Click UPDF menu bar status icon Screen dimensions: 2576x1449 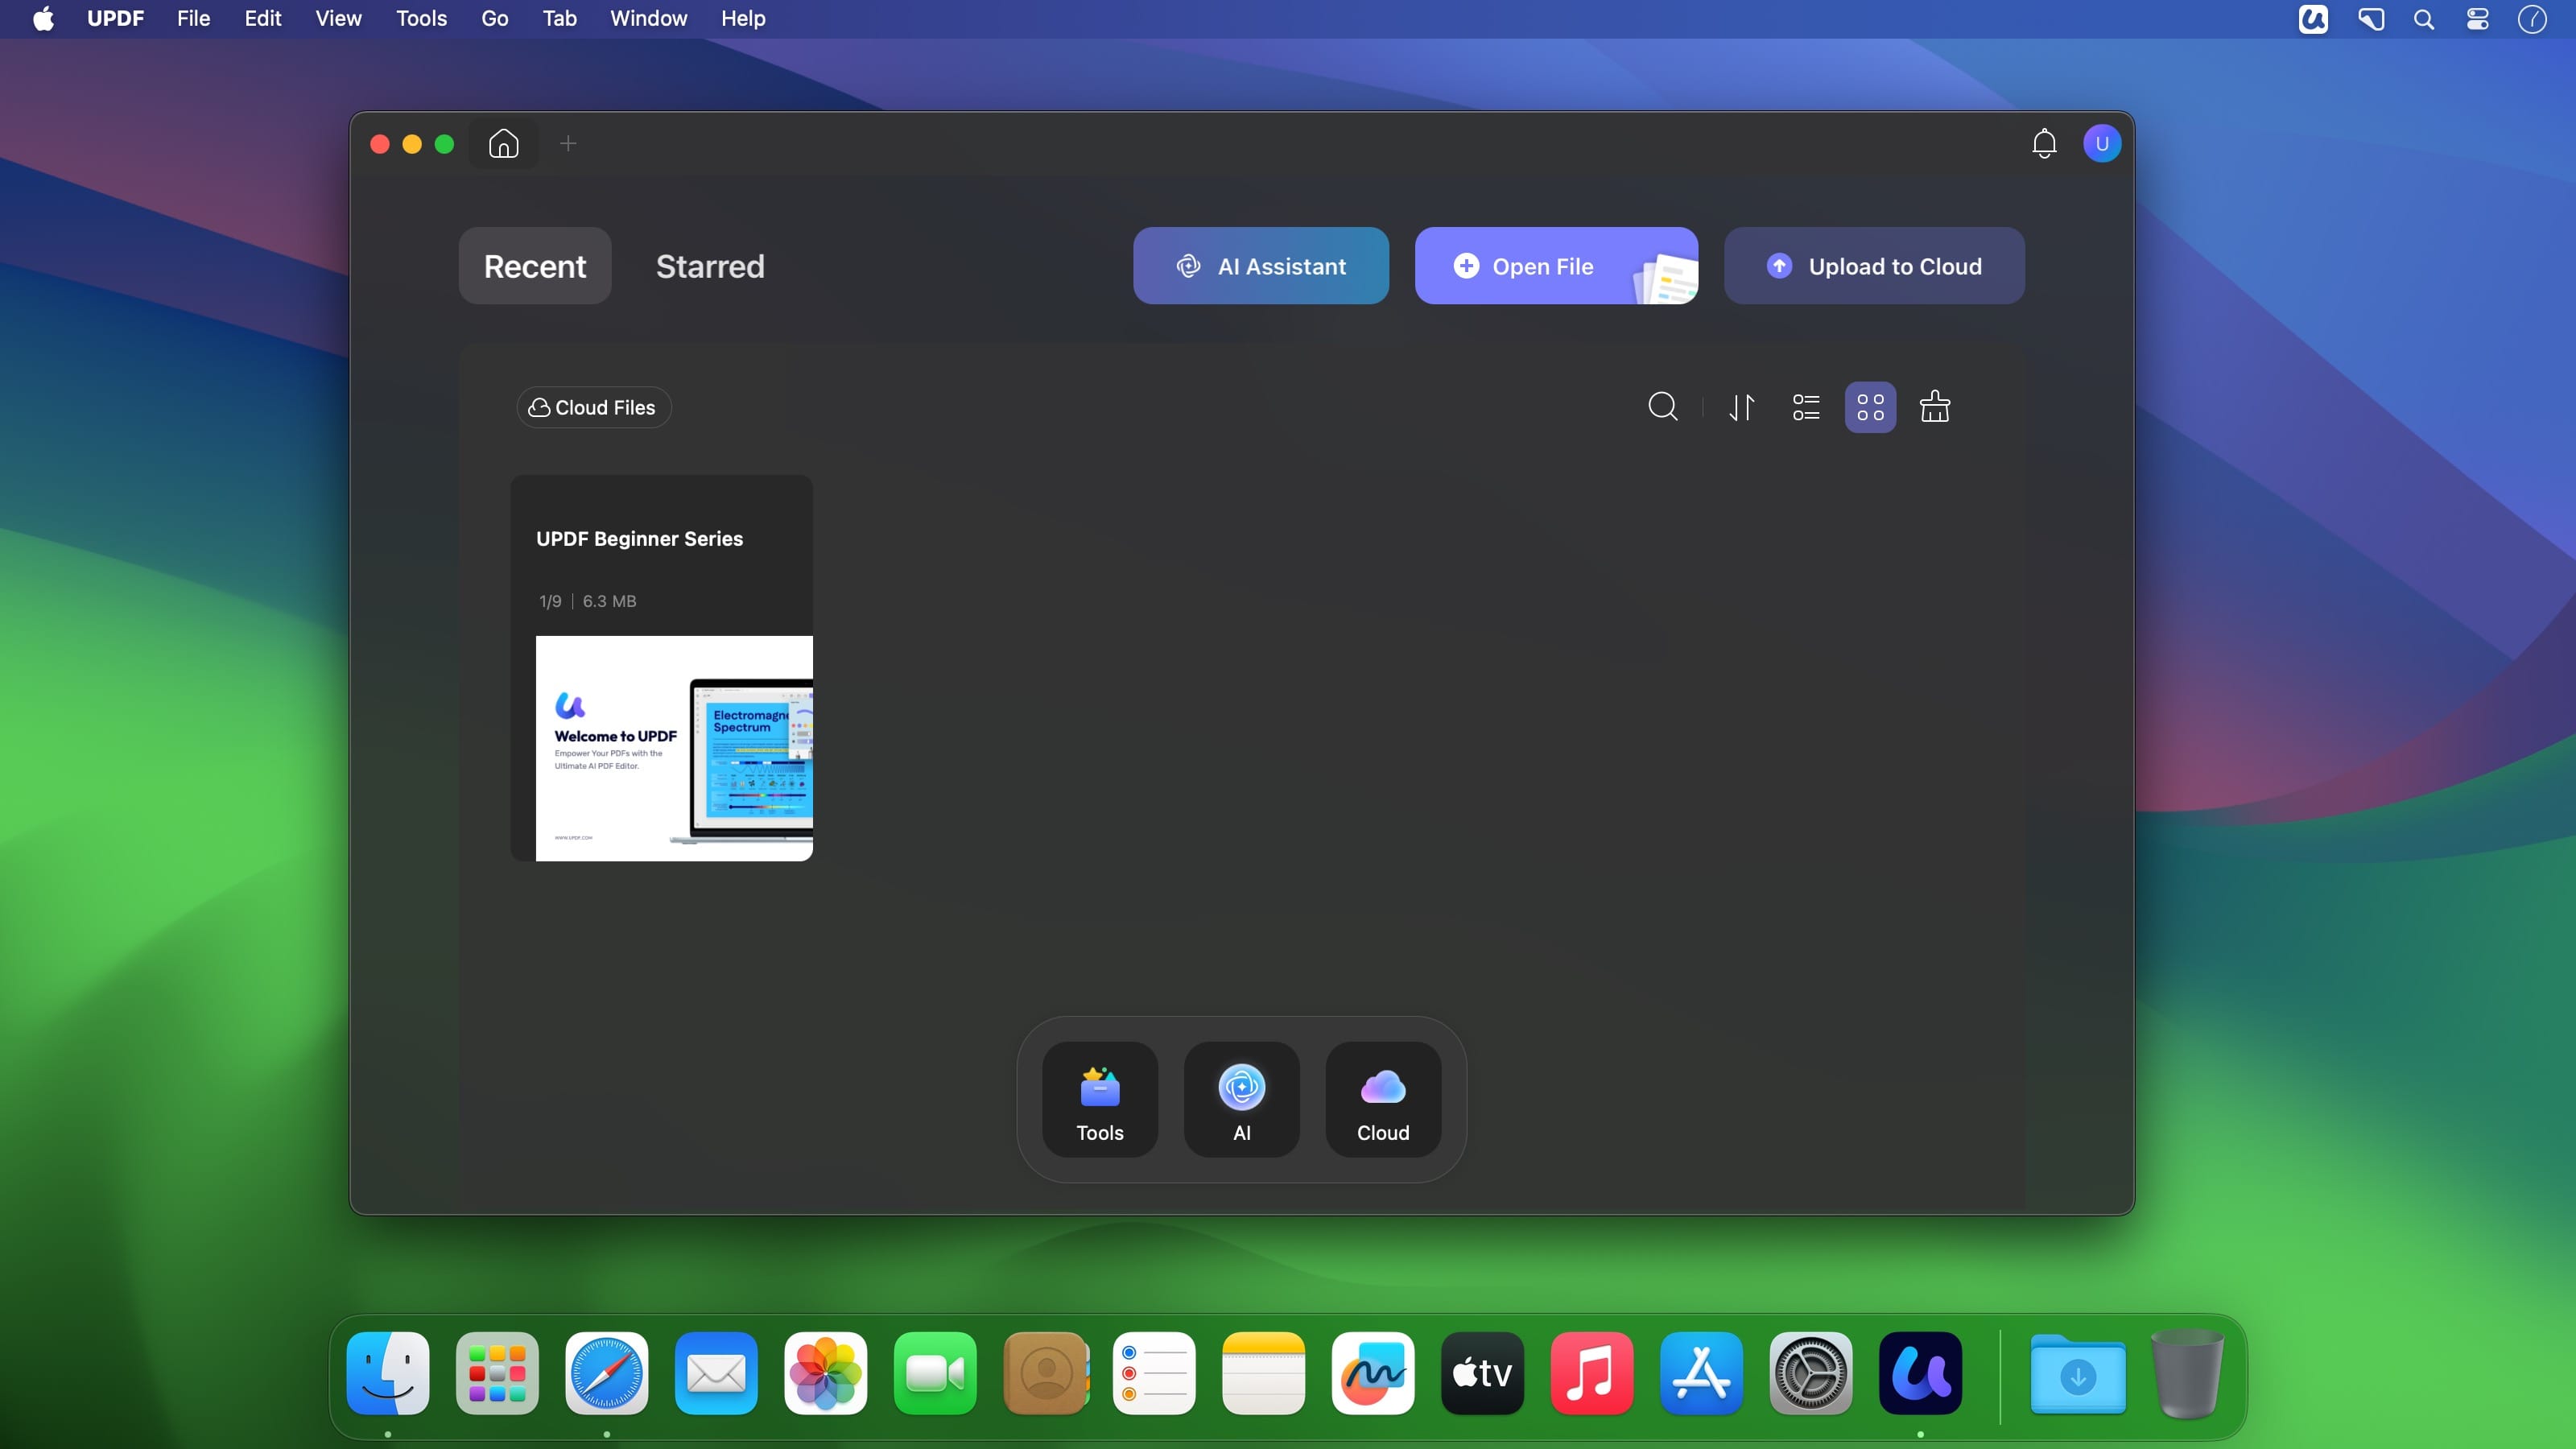pos(2312,19)
